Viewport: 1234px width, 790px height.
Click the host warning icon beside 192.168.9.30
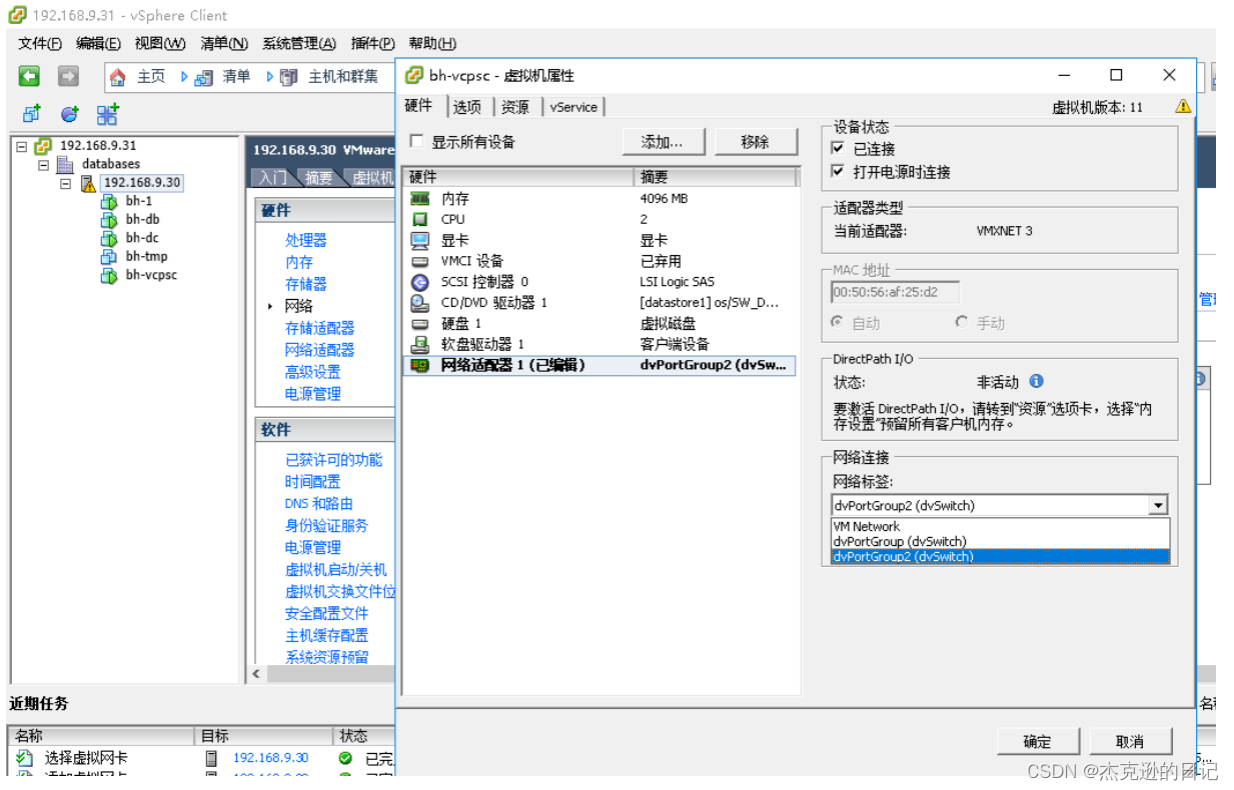88,183
